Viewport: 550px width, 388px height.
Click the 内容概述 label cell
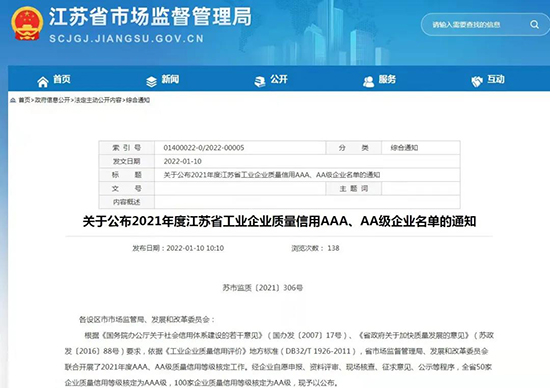tap(127, 202)
